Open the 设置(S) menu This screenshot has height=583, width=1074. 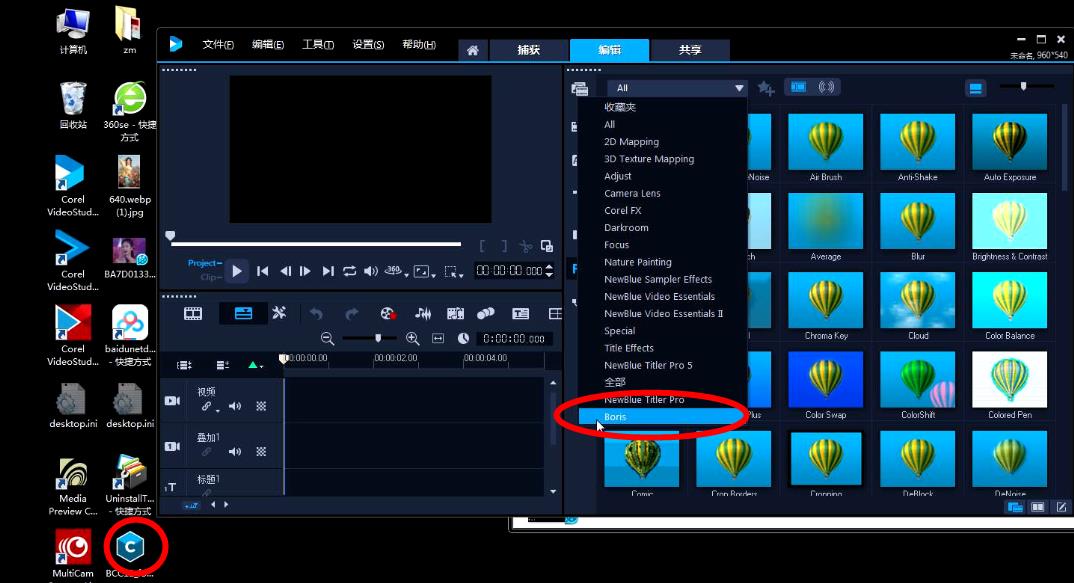pyautogui.click(x=368, y=45)
